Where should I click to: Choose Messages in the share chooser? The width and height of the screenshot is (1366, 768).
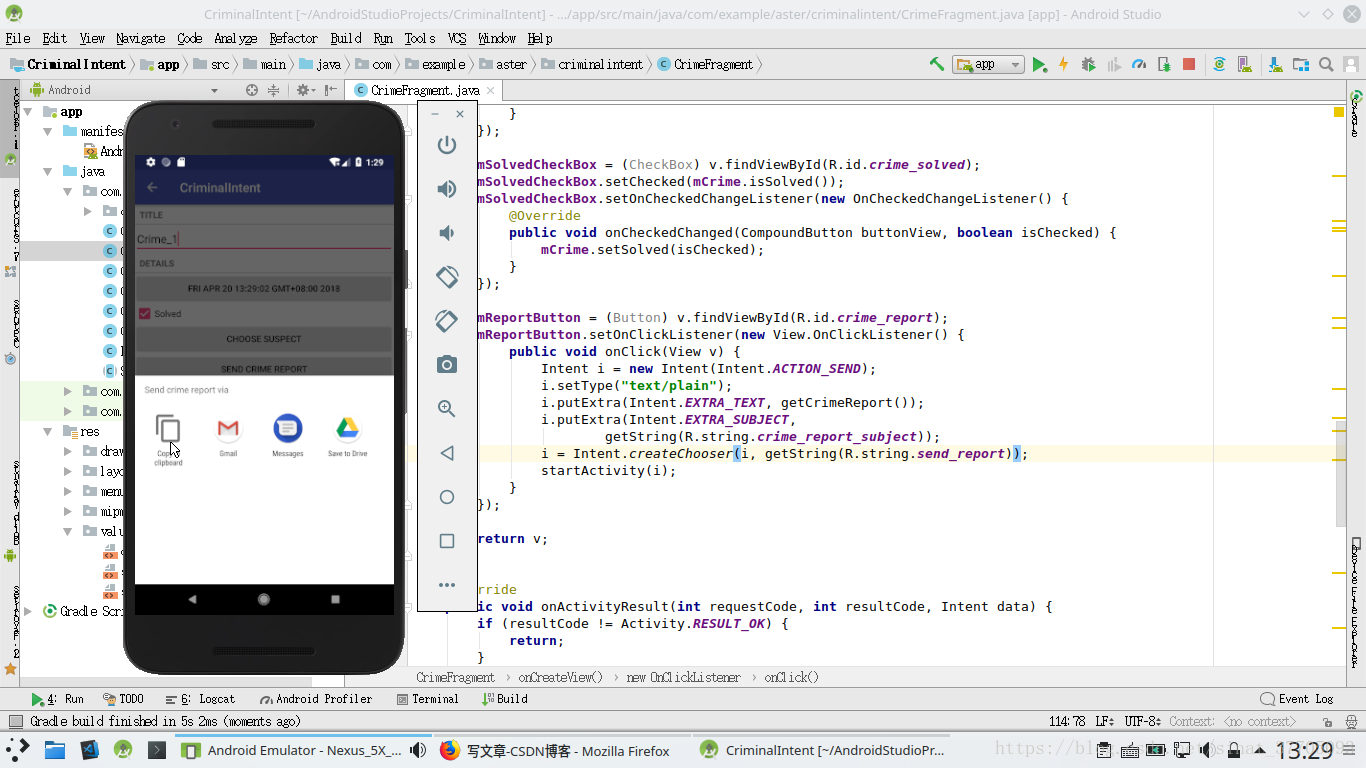click(288, 435)
